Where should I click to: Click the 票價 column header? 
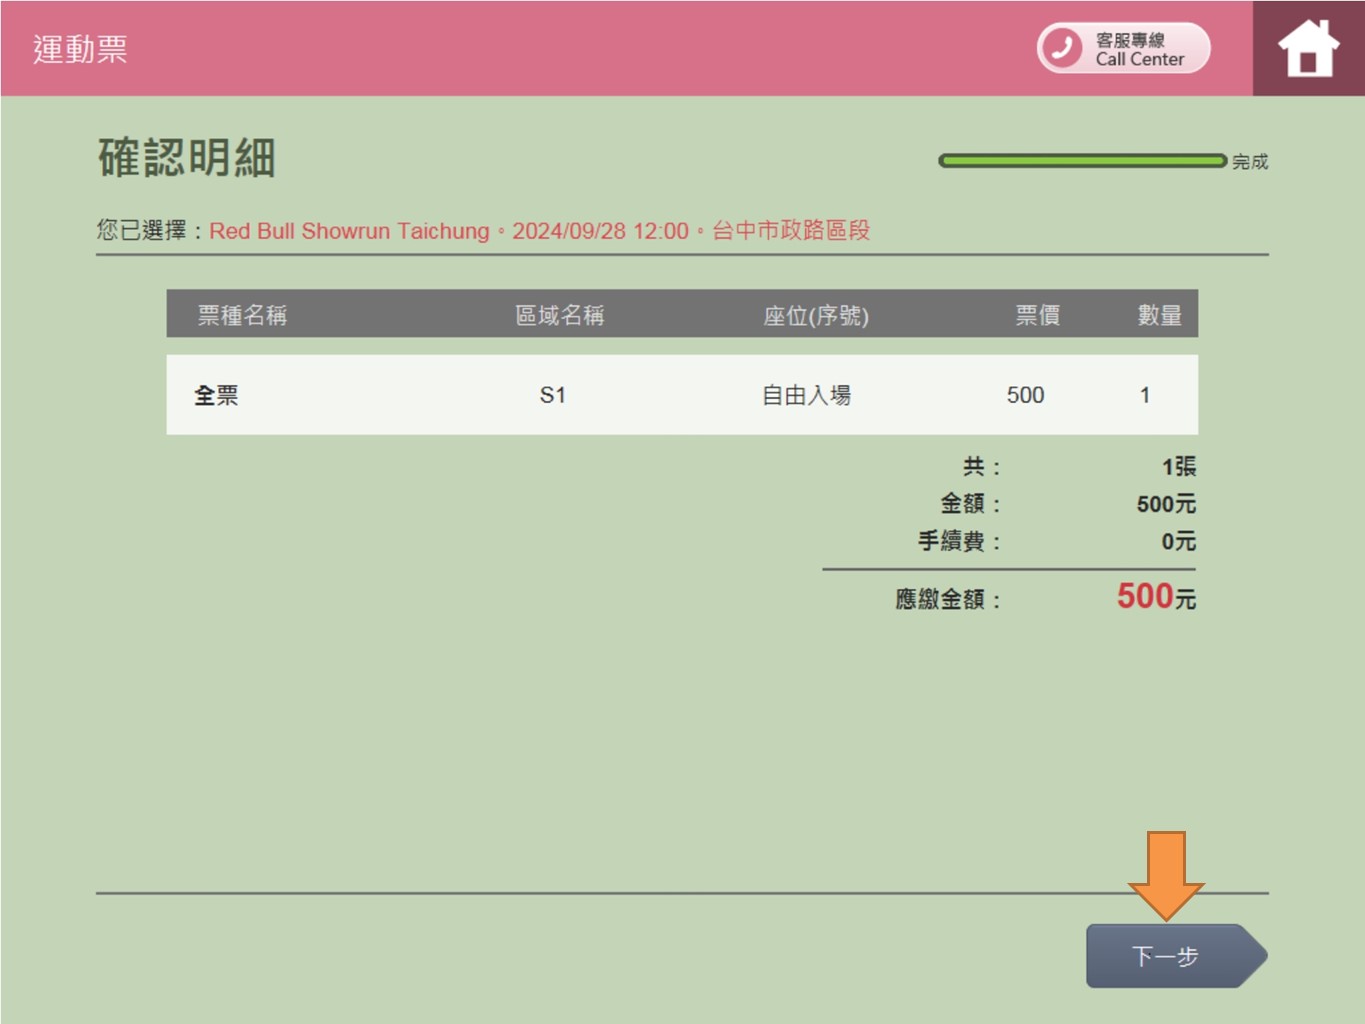tap(1037, 315)
